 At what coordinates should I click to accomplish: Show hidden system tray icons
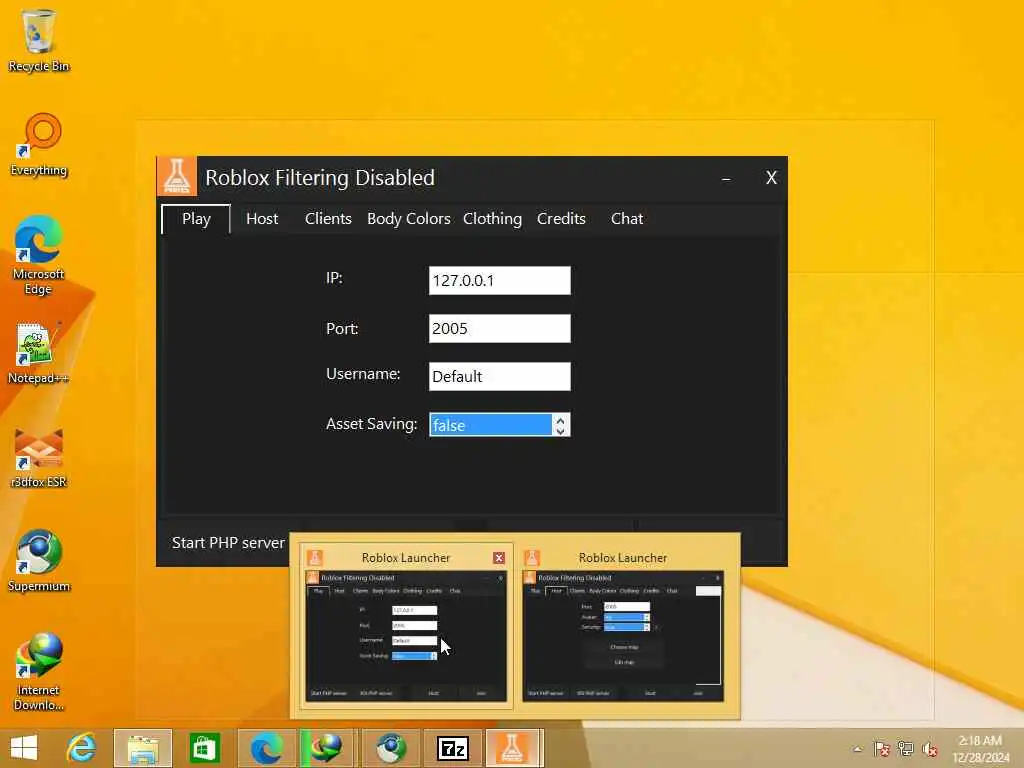tap(857, 749)
